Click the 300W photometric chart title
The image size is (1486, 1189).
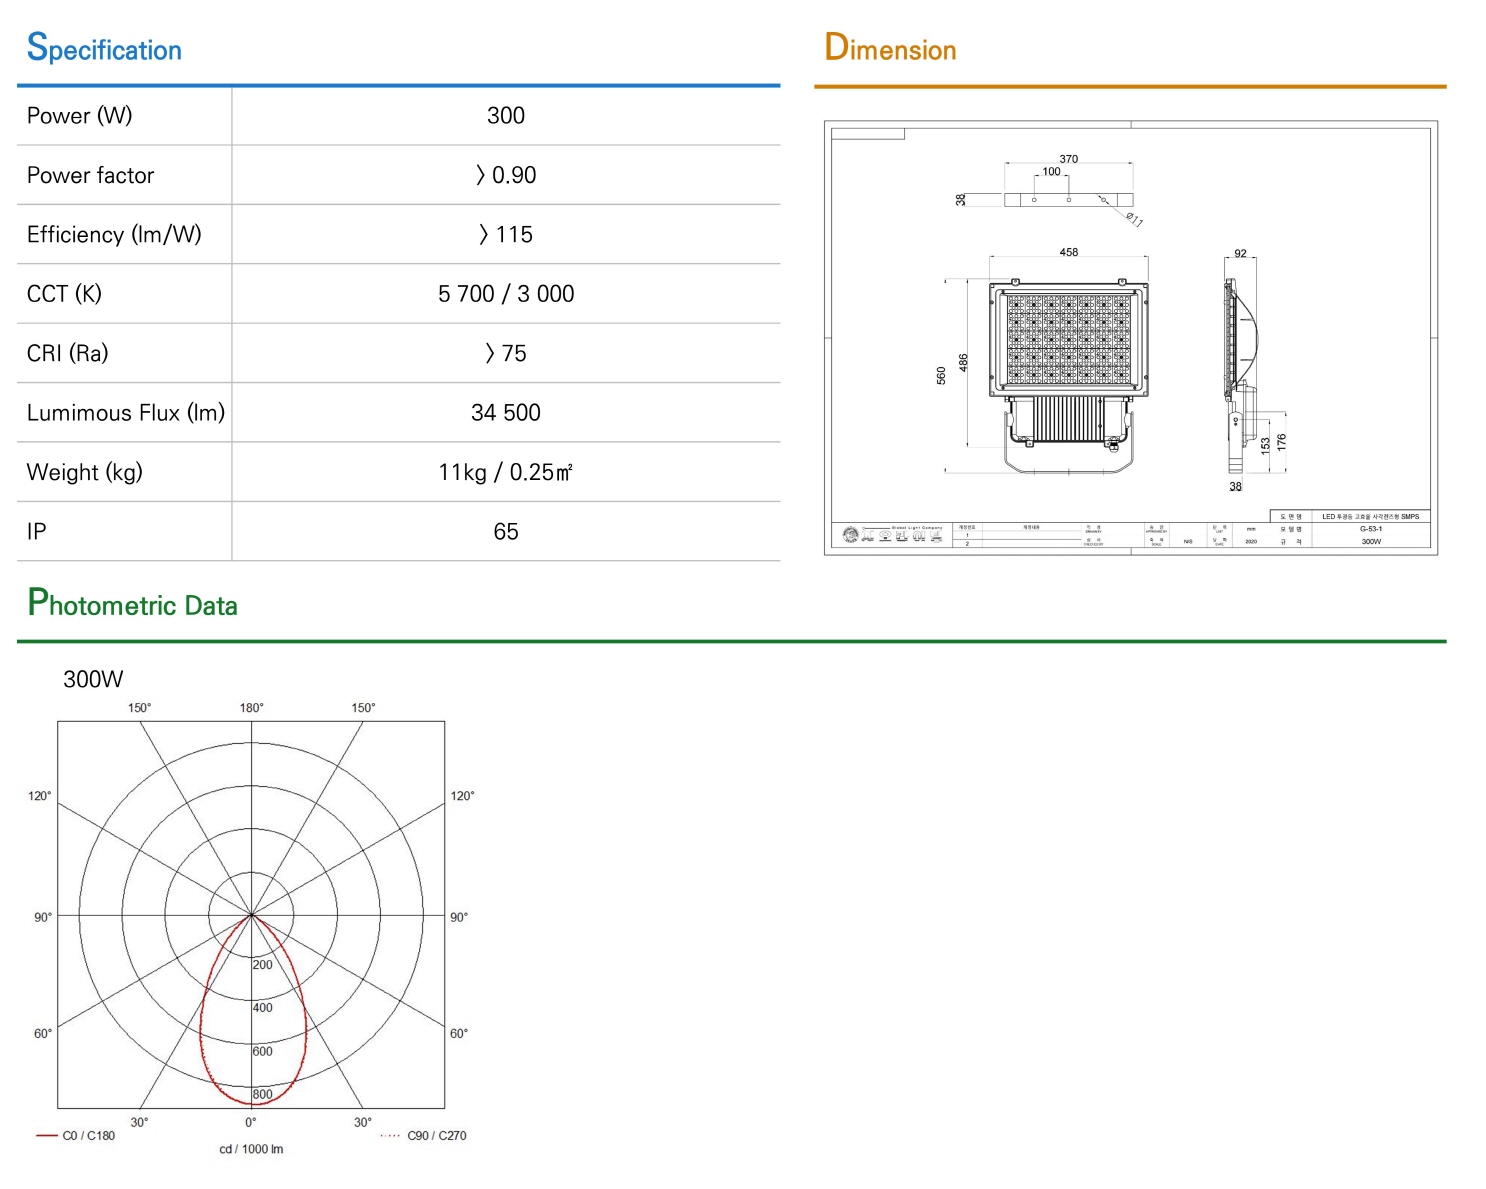(93, 679)
